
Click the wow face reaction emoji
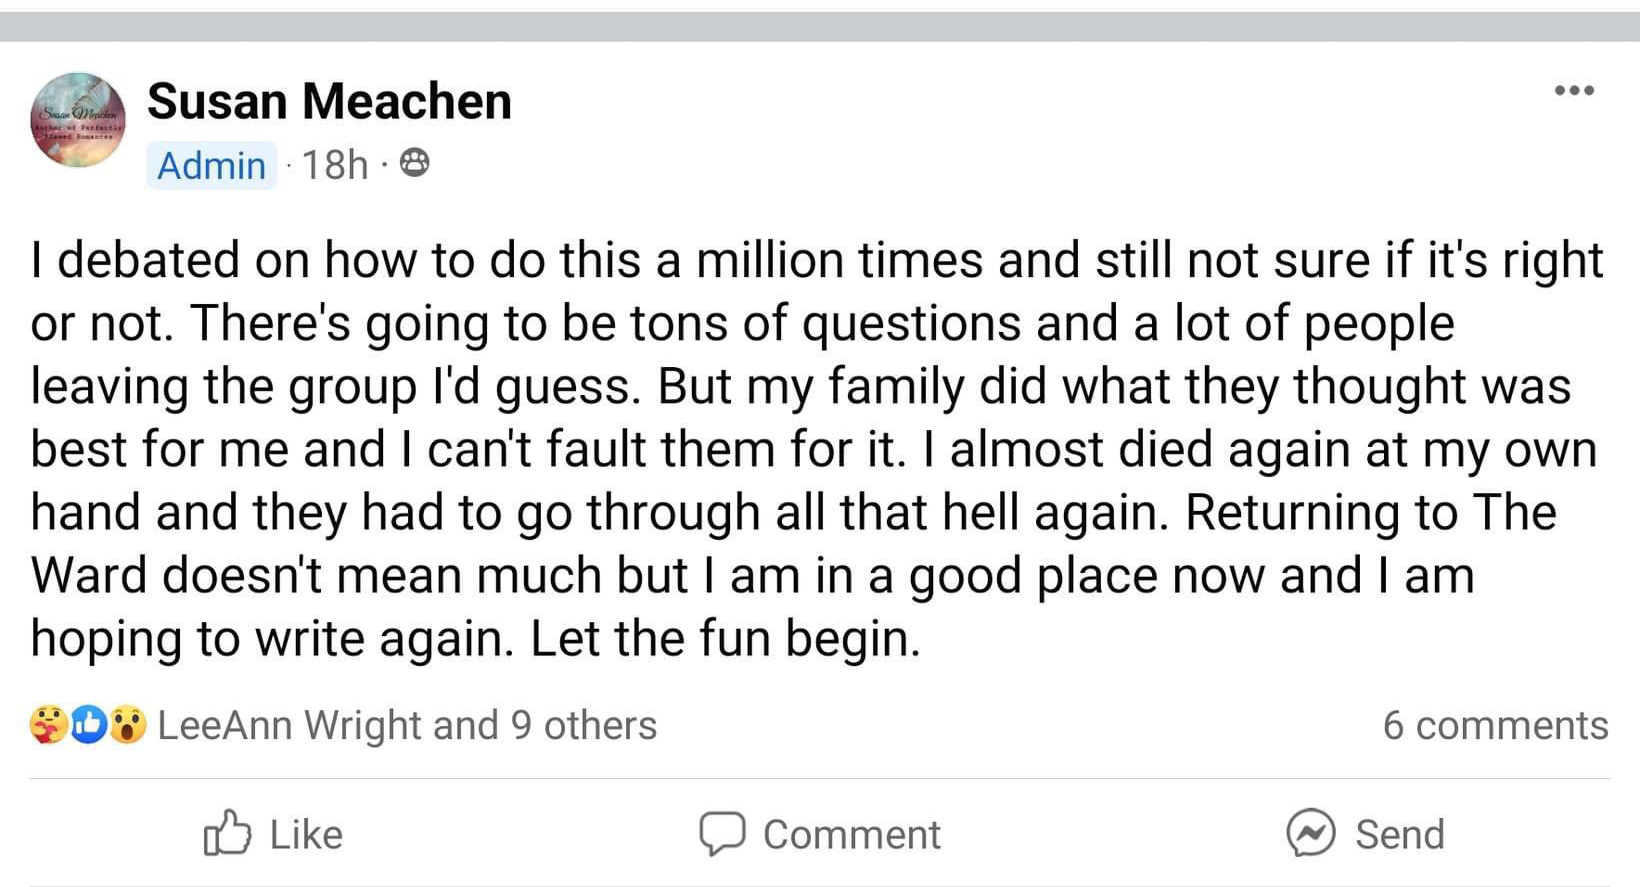[x=128, y=725]
